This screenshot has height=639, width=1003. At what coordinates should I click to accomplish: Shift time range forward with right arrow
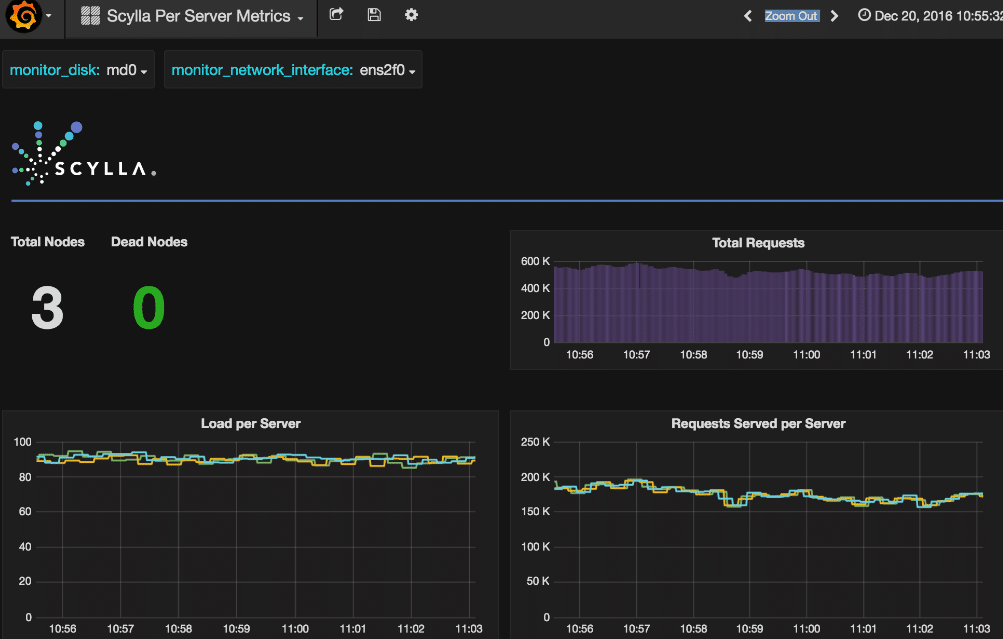coord(835,16)
